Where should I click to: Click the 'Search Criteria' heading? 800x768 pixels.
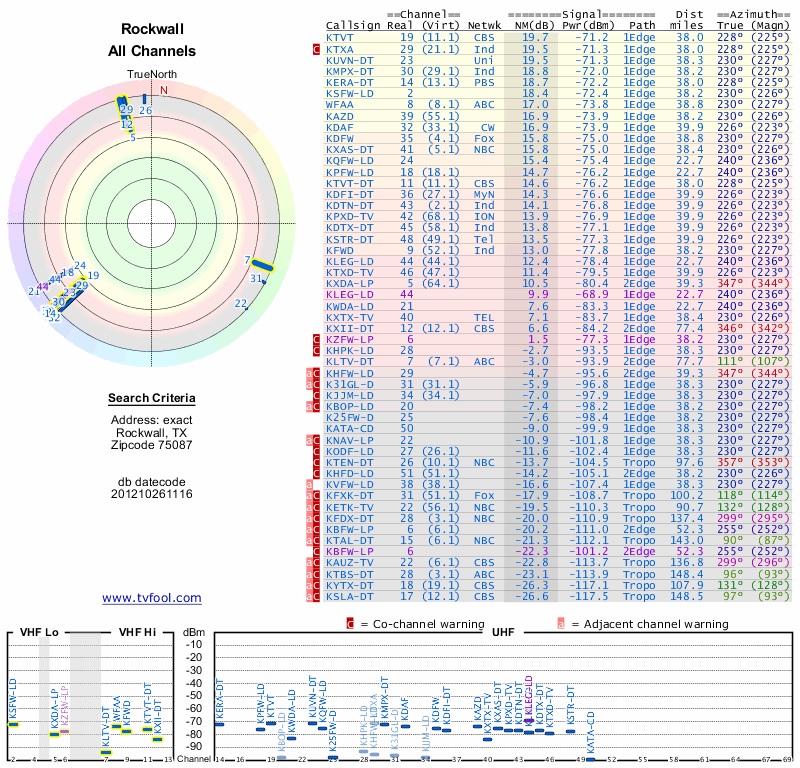click(152, 398)
